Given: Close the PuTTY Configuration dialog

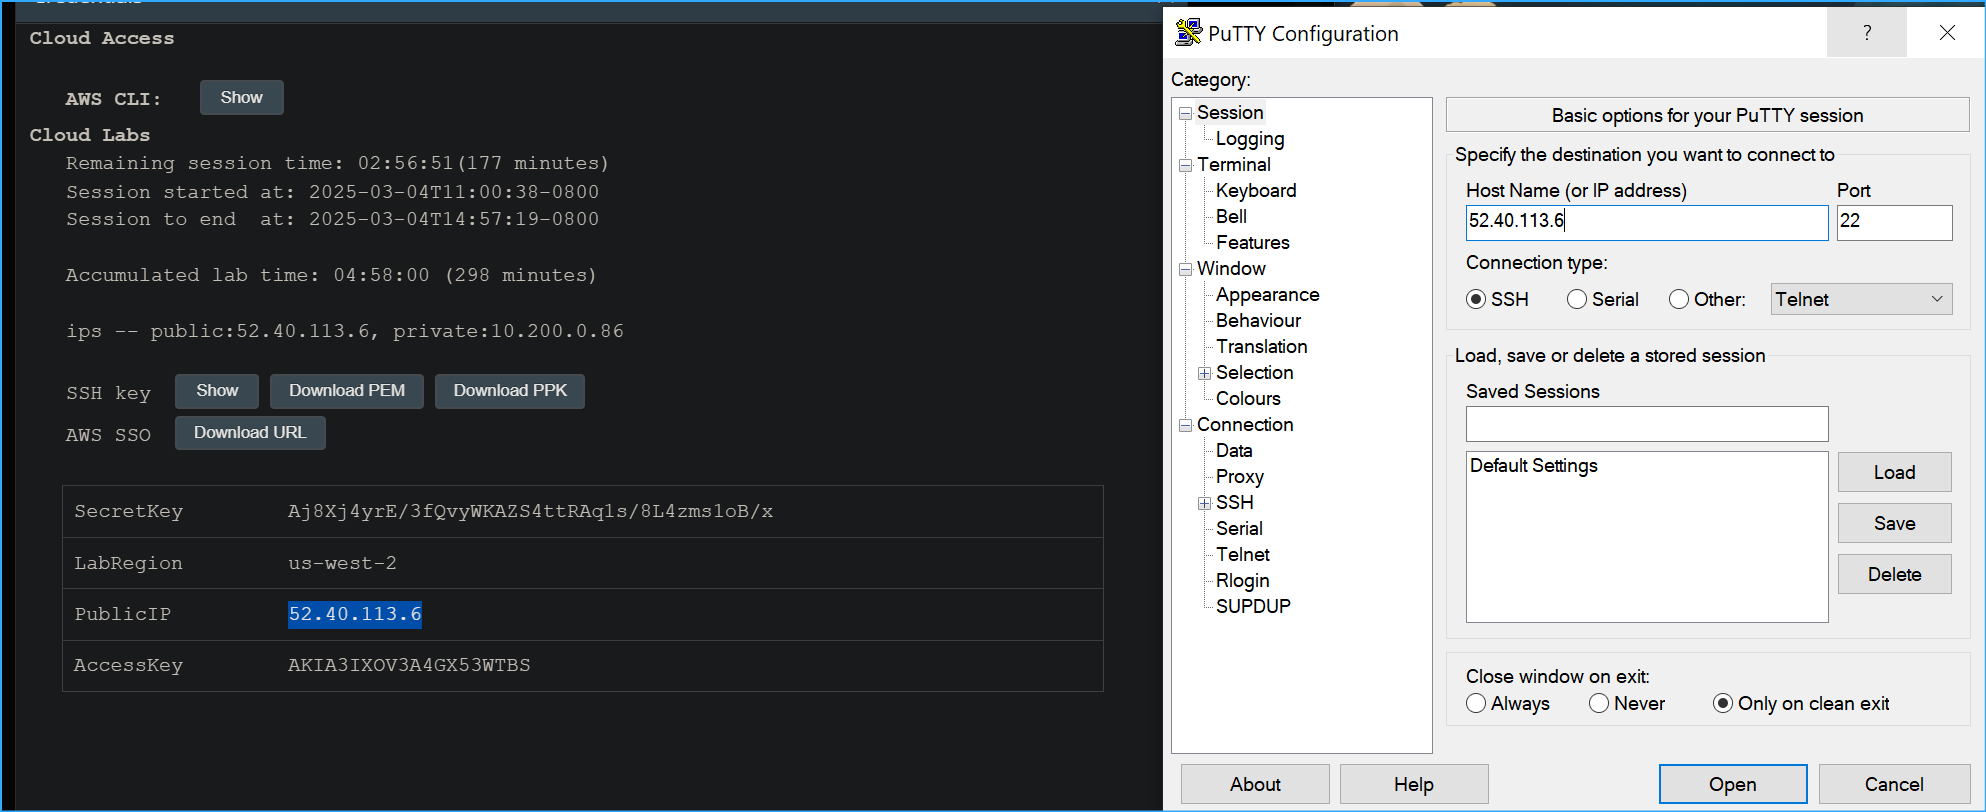Looking at the screenshot, I should click(1946, 33).
